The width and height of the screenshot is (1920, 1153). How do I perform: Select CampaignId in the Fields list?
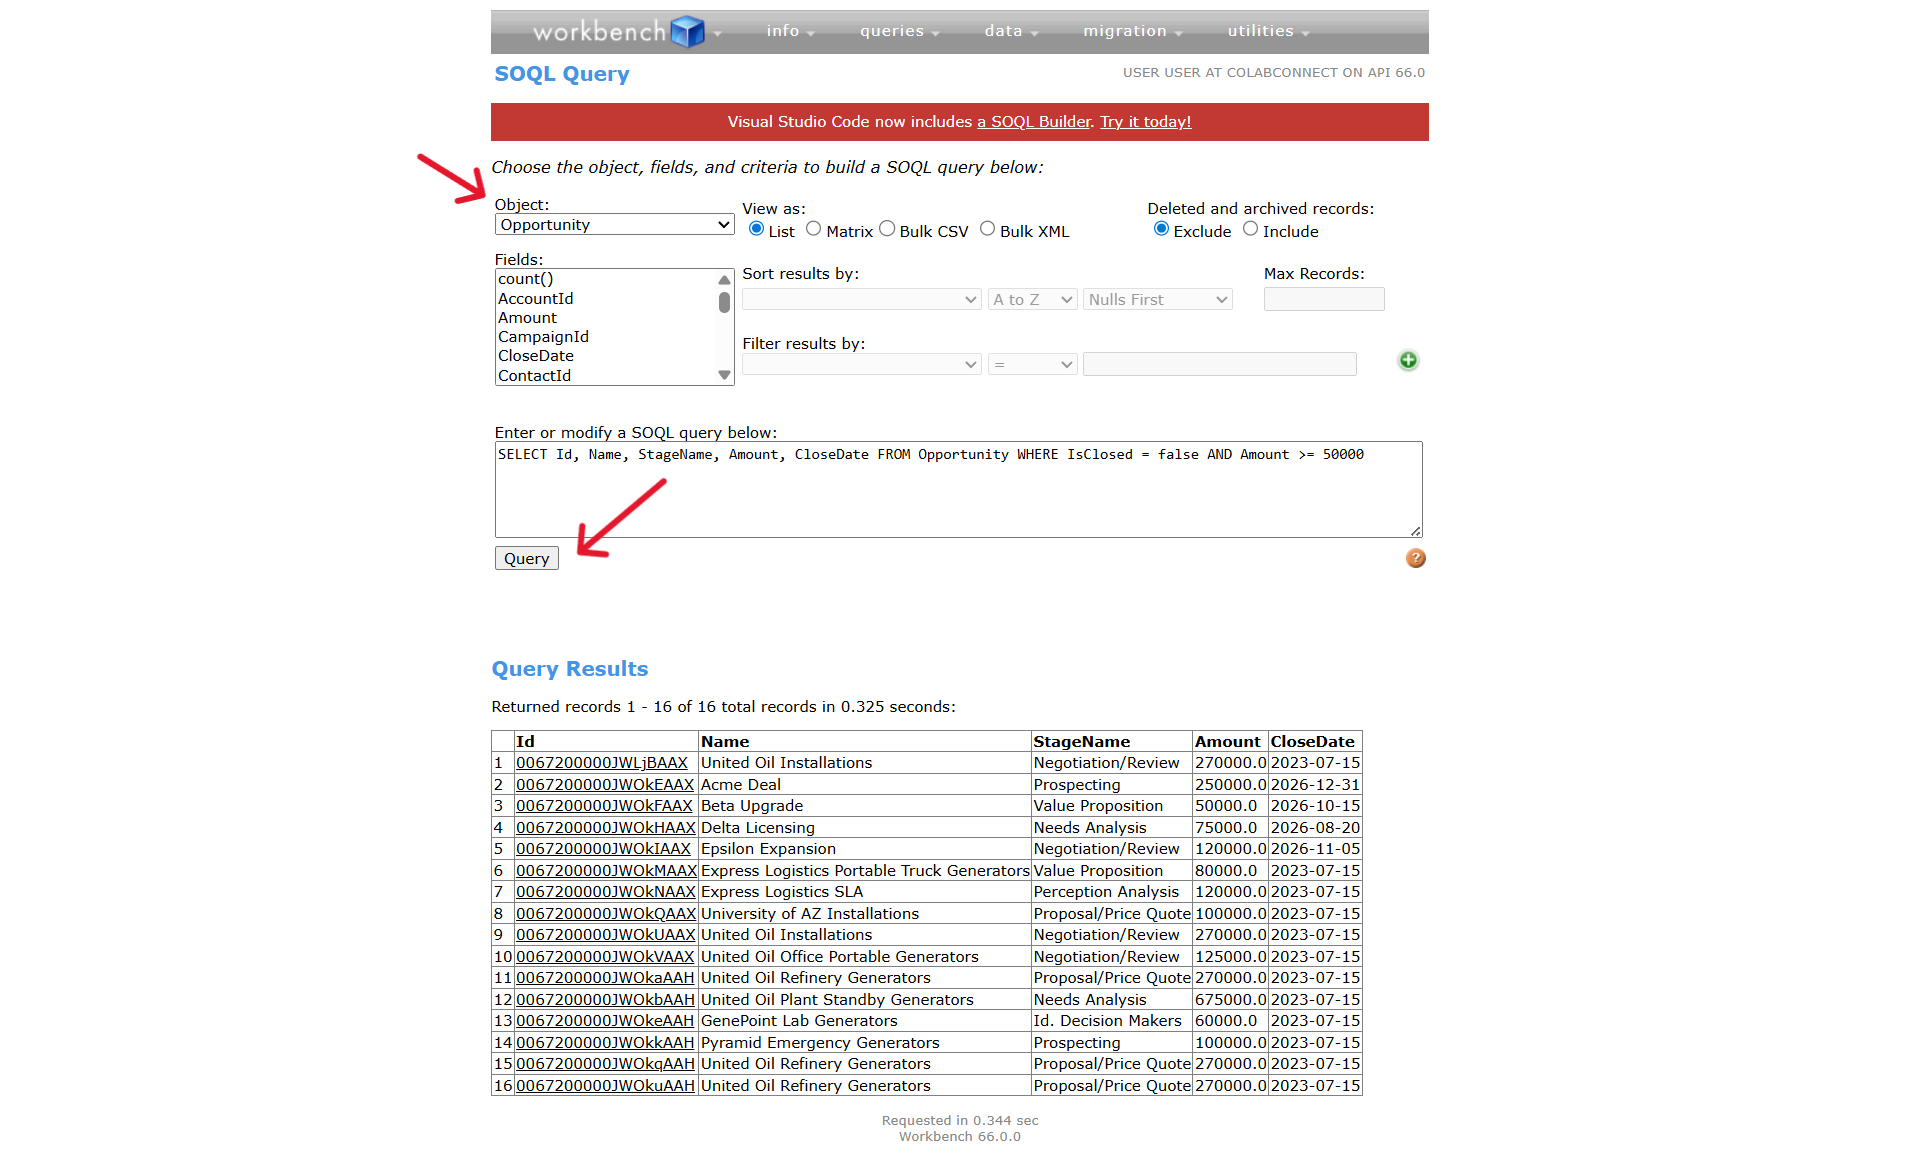[607, 337]
